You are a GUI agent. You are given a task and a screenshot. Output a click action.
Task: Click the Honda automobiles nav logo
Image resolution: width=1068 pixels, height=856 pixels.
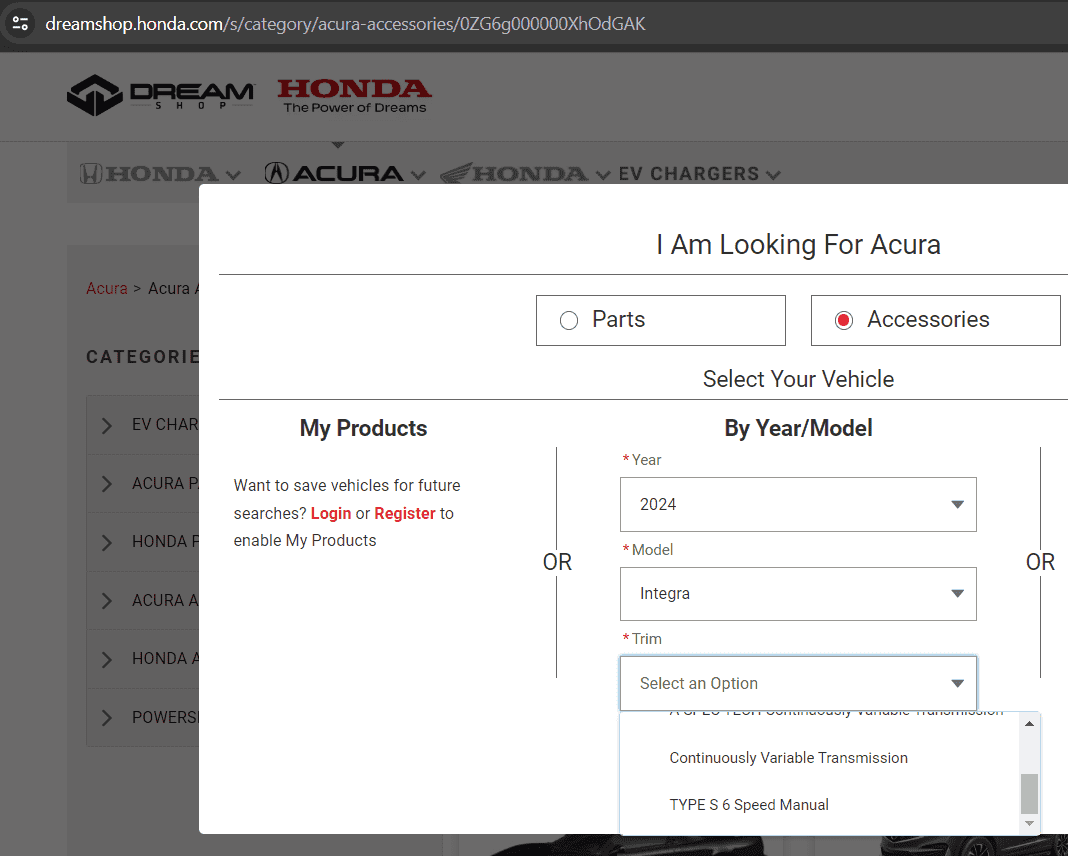click(x=150, y=172)
